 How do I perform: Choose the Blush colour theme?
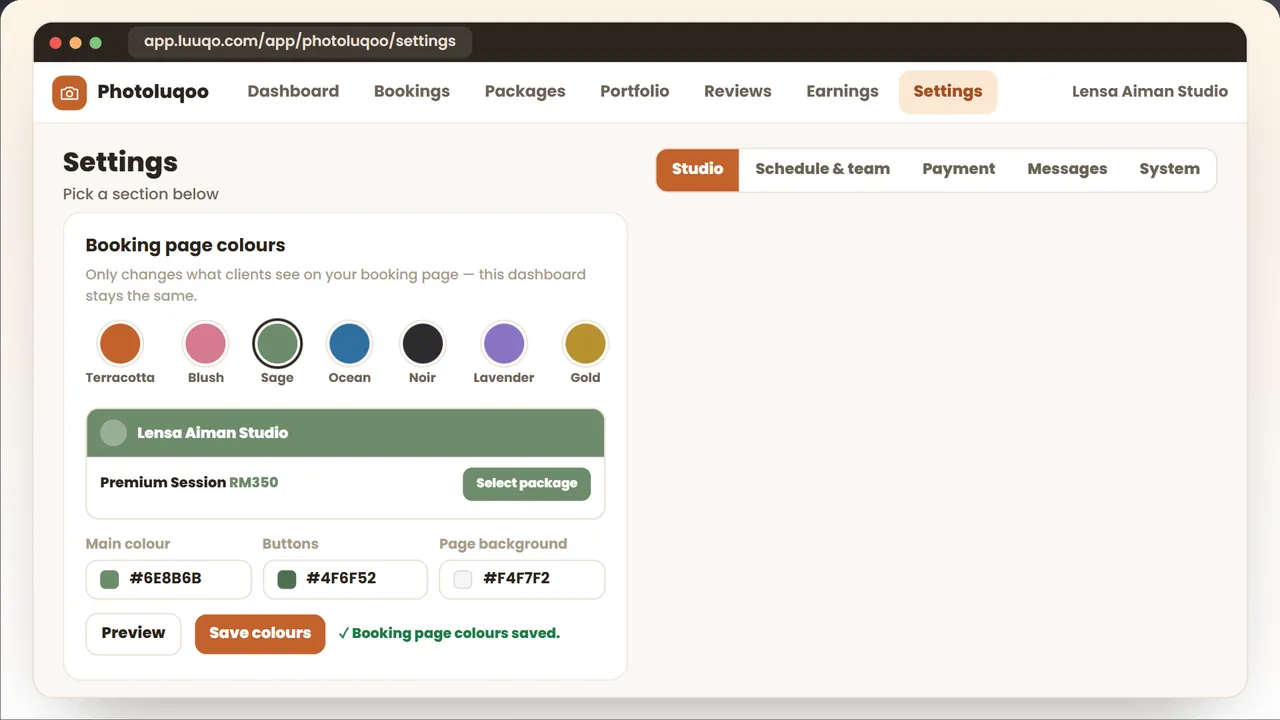205,344
